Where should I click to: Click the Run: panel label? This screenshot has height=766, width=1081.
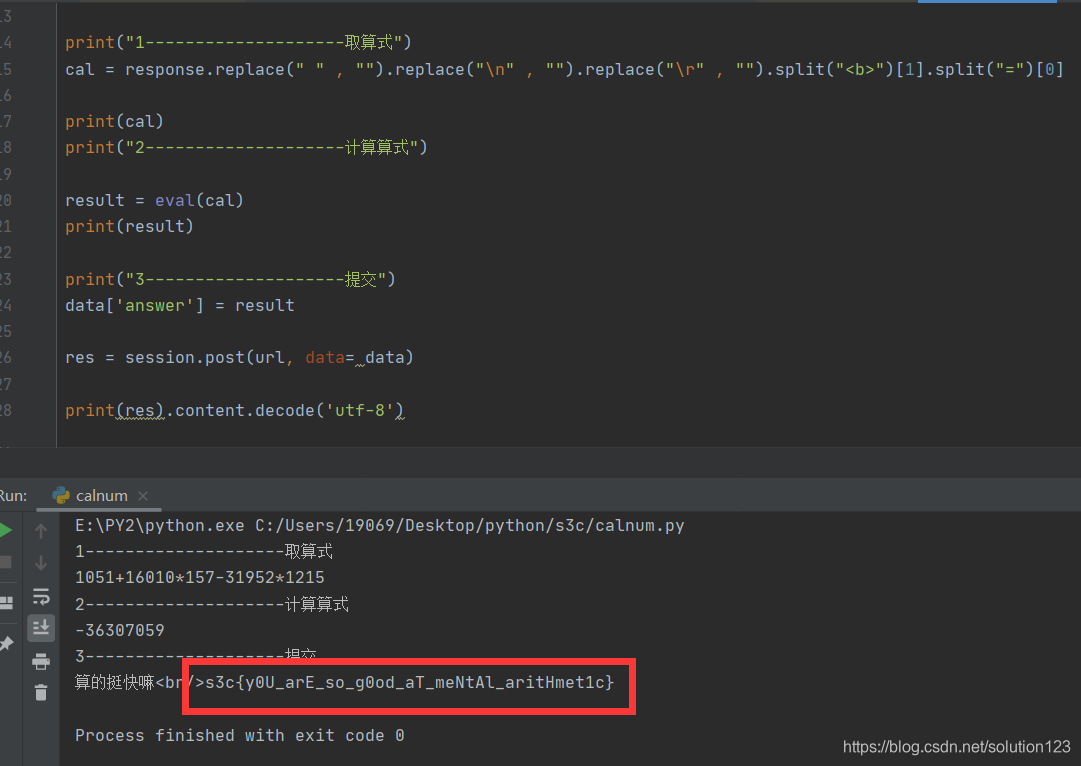tap(12, 496)
